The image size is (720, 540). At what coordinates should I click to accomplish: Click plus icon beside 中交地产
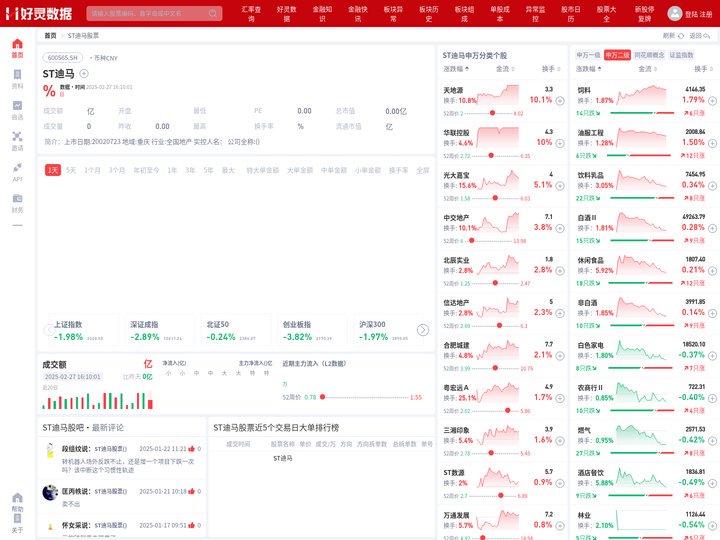coord(560,228)
